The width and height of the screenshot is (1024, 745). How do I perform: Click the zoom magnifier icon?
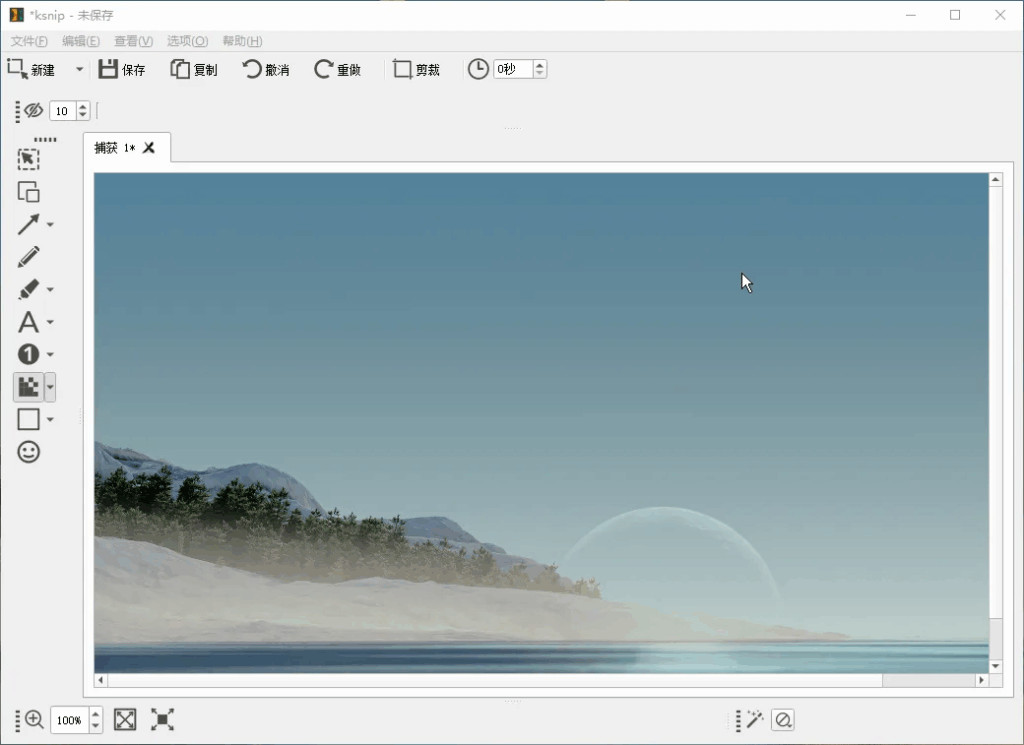coord(34,720)
